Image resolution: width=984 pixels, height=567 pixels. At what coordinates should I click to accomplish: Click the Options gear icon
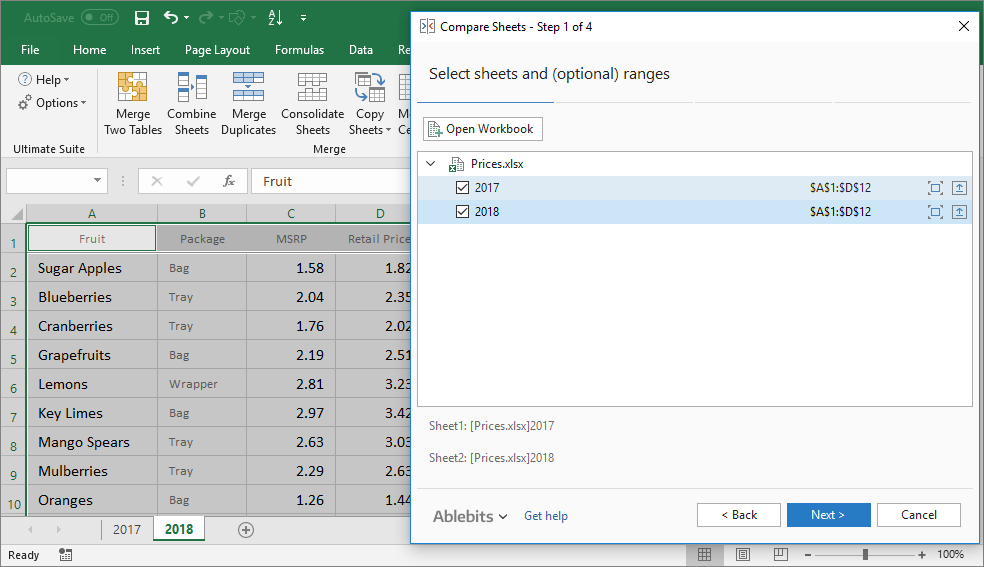coord(24,103)
